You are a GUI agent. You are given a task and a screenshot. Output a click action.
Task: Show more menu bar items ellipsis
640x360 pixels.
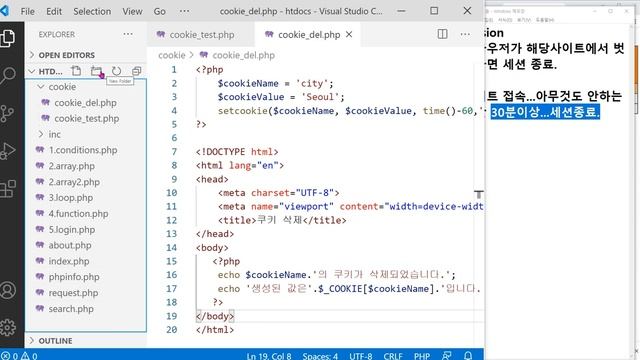pyautogui.click(x=184, y=11)
